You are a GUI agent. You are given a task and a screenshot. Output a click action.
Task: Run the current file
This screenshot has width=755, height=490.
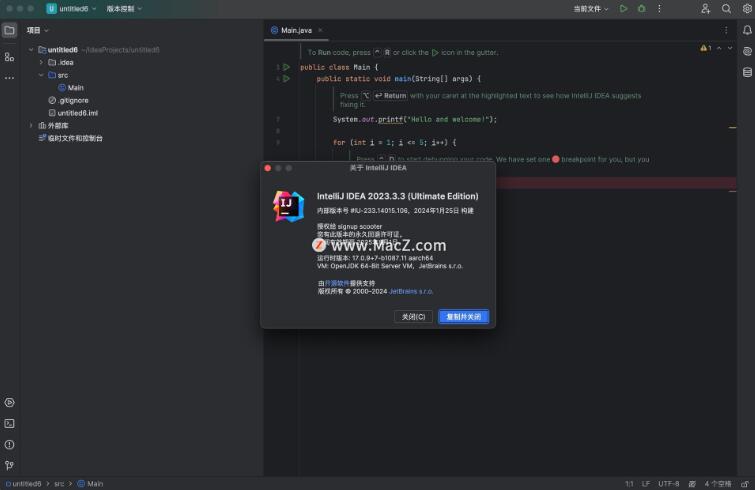click(624, 9)
